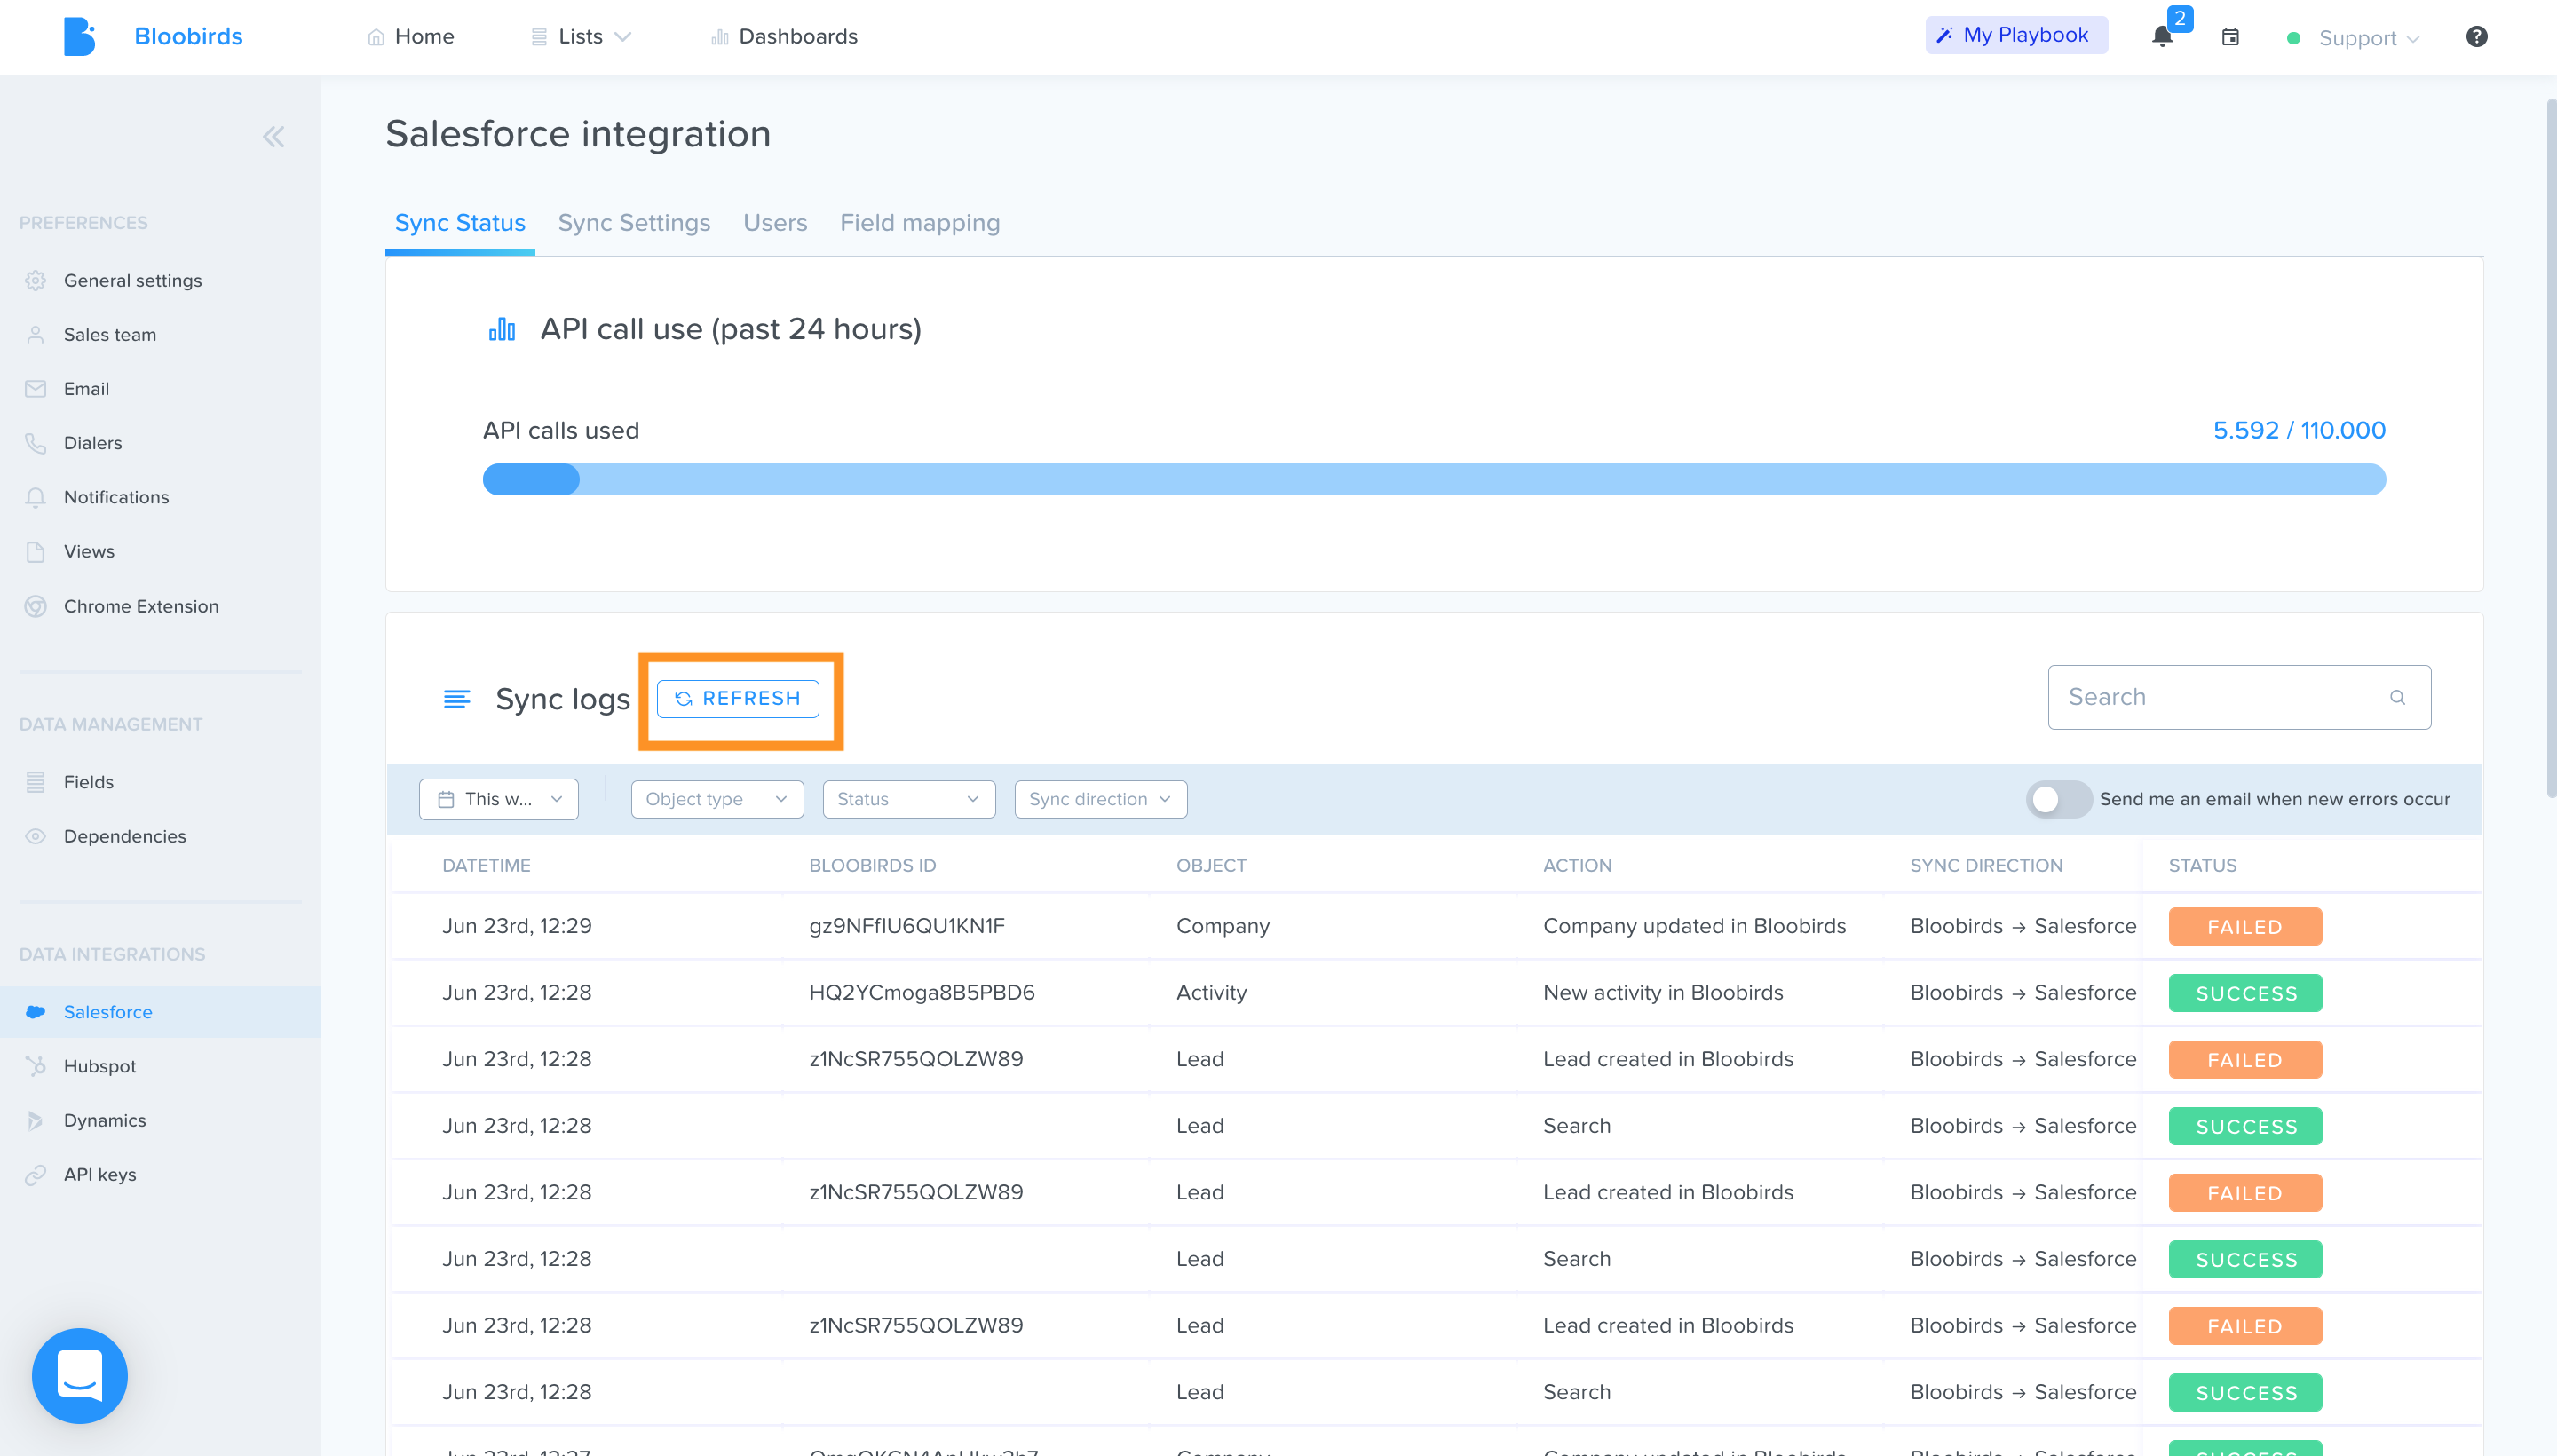This screenshot has height=1456, width=2557.
Task: Click ID HQ2YCmoga8B5PBD6
Action: [922, 993]
